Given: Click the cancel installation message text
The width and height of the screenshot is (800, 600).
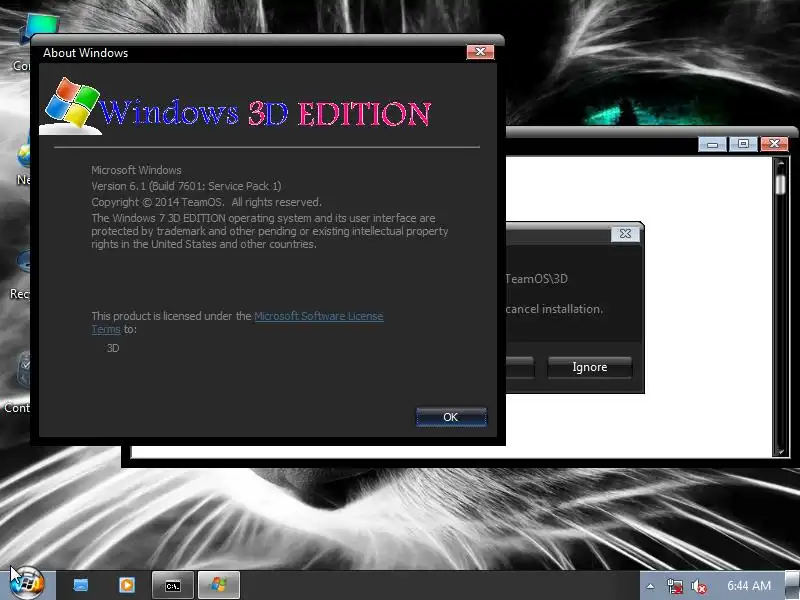Looking at the screenshot, I should pyautogui.click(x=554, y=309).
